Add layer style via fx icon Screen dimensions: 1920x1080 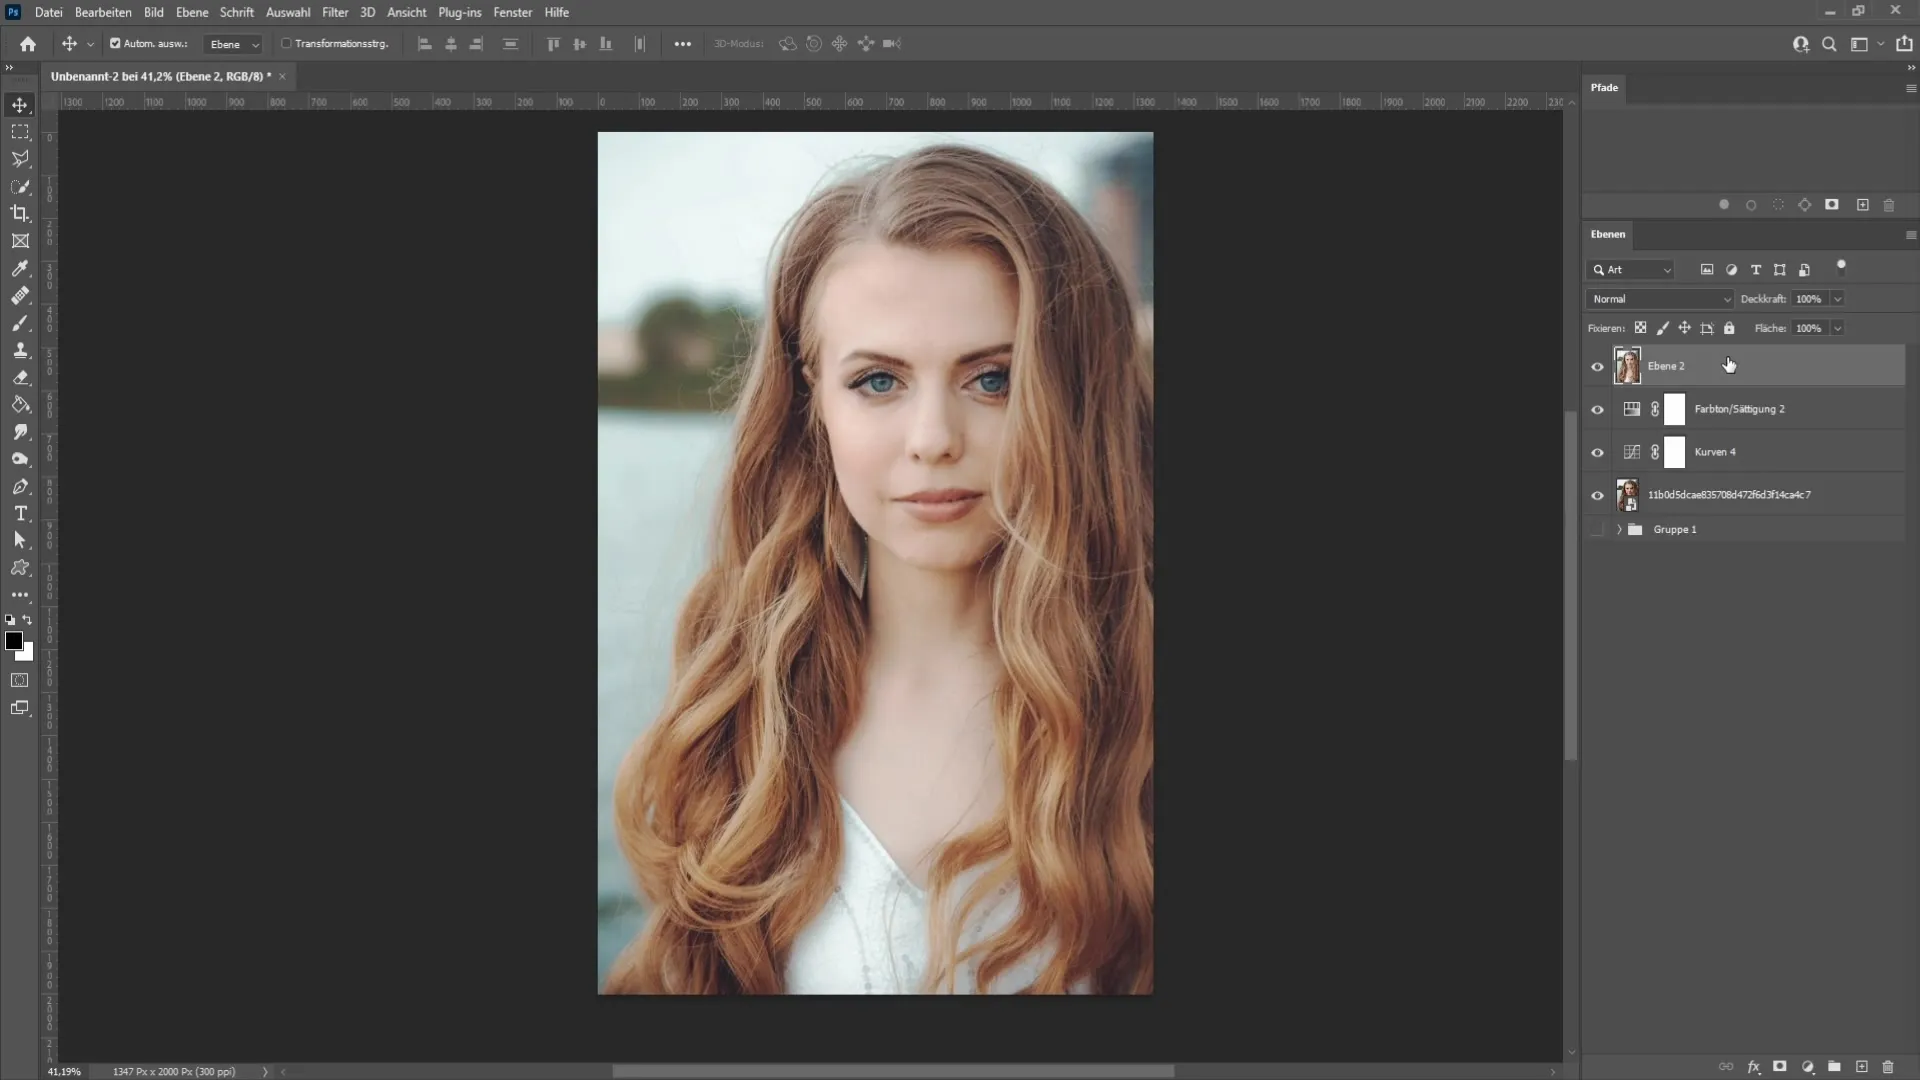click(x=1753, y=1067)
